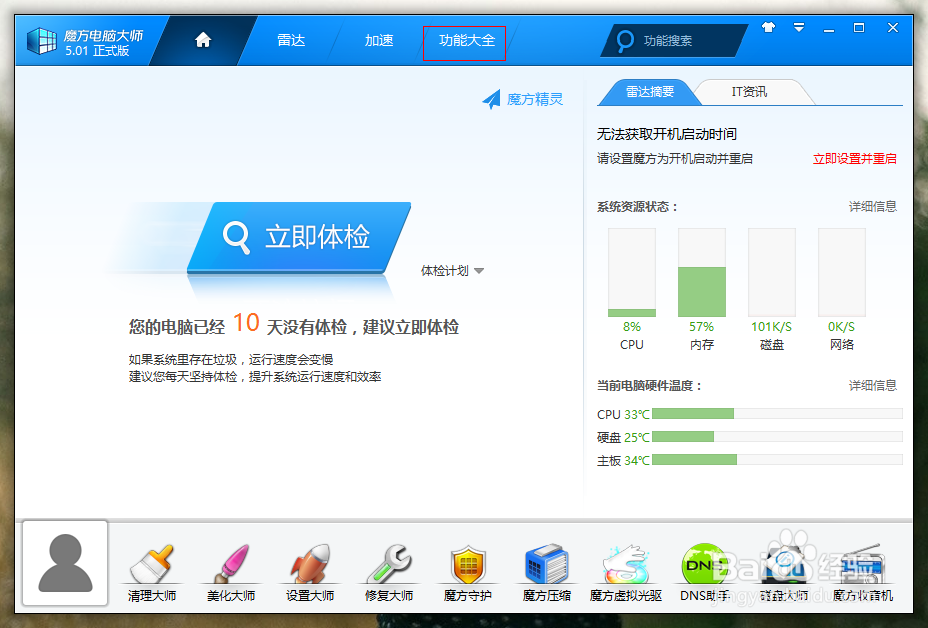Launch 设置大师 rocket icon
The image size is (928, 628).
[x=310, y=563]
